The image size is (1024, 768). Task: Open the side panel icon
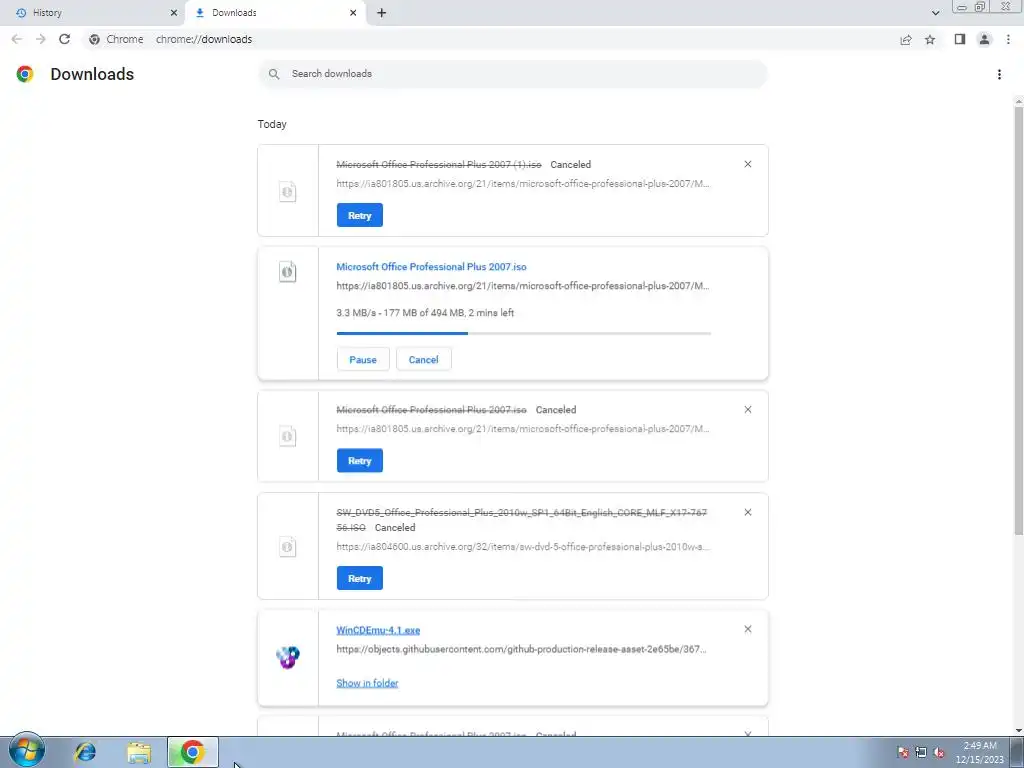(x=959, y=39)
